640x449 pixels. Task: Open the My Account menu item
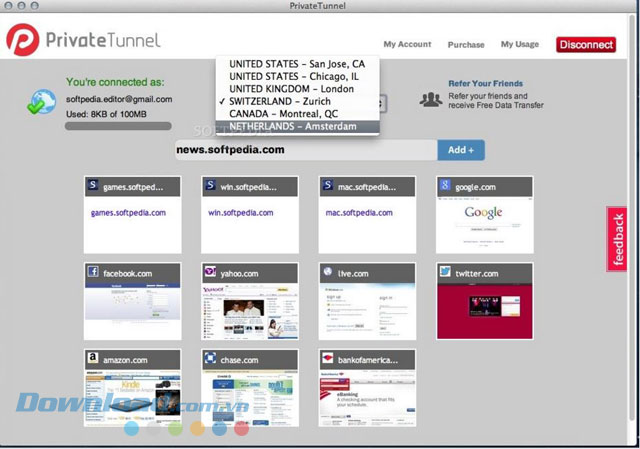(x=407, y=44)
